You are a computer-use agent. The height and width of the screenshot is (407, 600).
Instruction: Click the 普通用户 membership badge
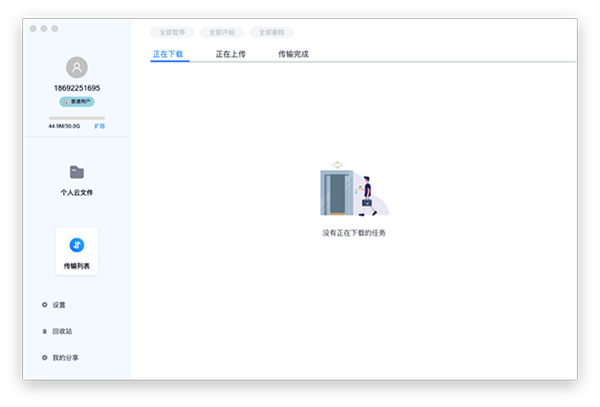tap(77, 102)
